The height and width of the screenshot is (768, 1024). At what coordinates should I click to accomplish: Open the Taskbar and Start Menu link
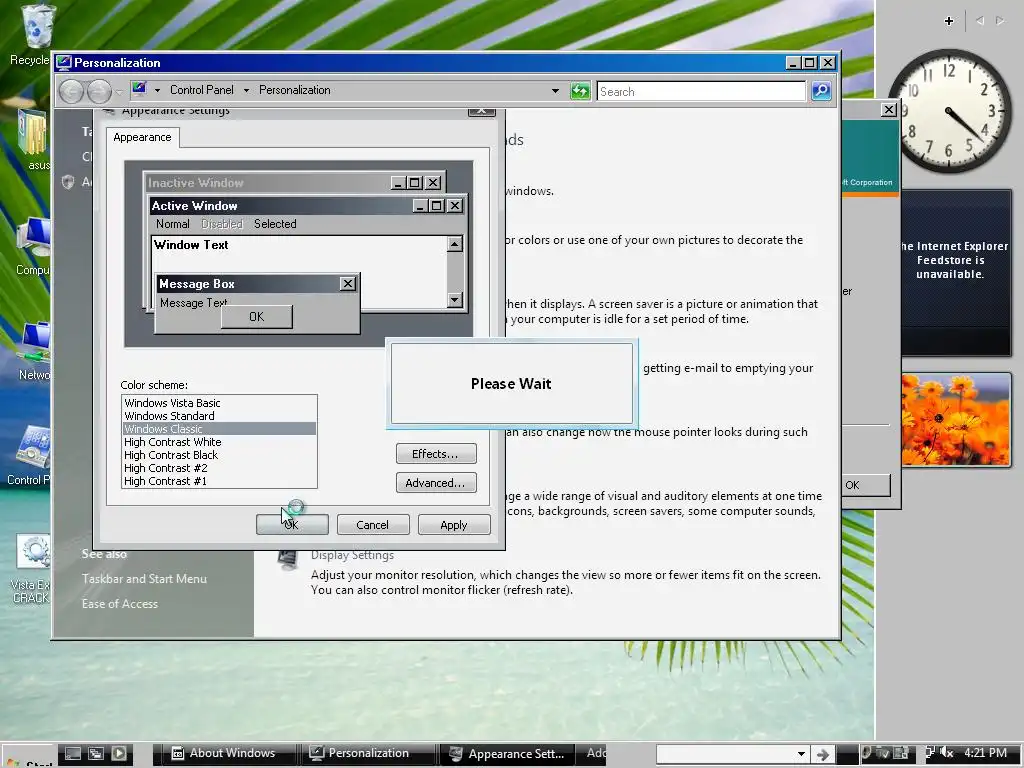(144, 579)
